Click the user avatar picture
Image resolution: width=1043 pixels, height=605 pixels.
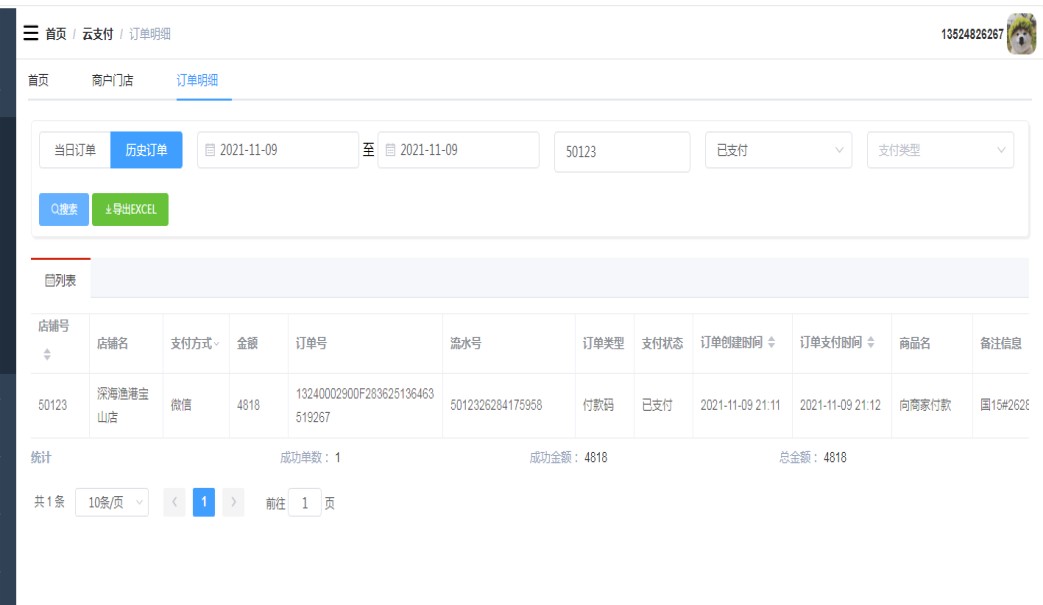click(x=1020, y=34)
